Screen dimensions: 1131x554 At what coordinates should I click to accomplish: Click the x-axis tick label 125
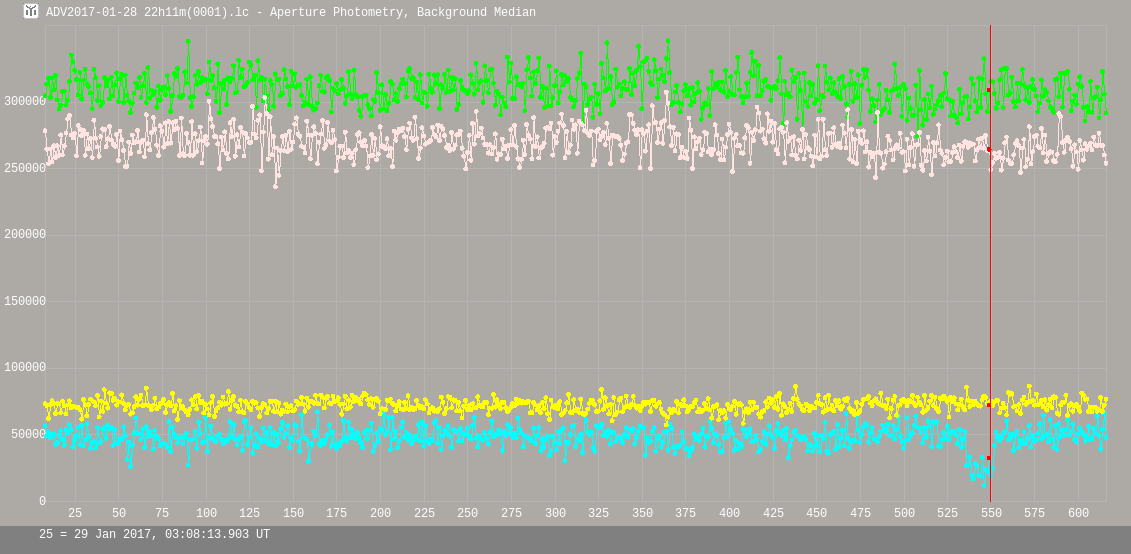point(249,514)
